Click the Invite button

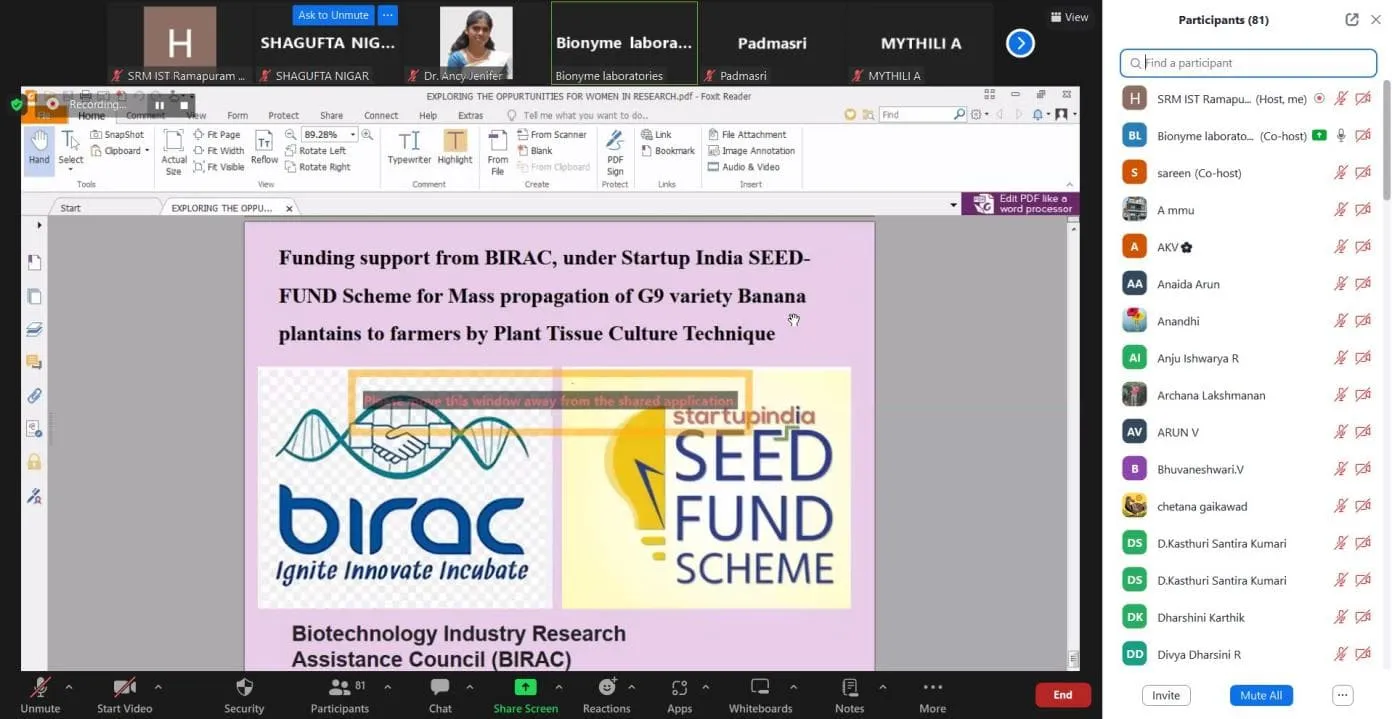click(x=1166, y=695)
